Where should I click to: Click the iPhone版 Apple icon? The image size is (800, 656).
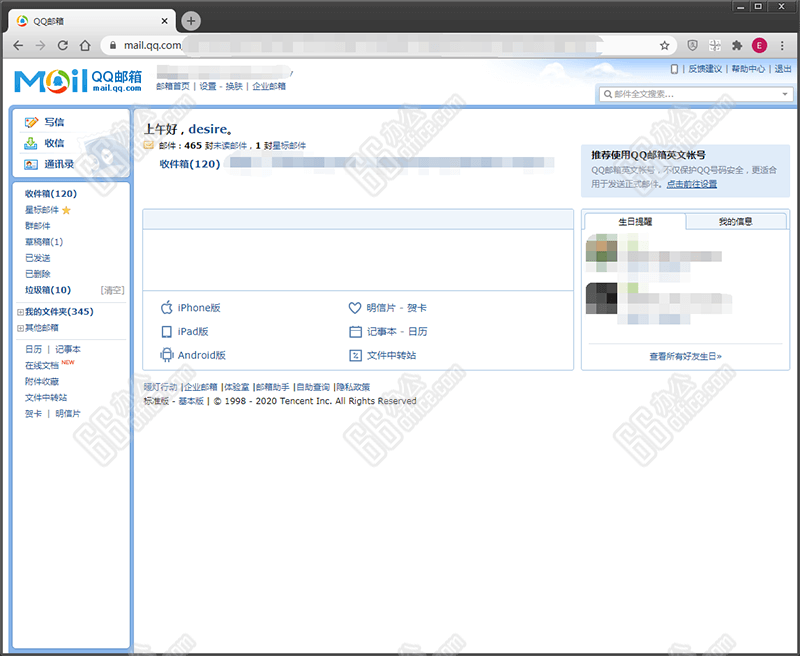(167, 308)
